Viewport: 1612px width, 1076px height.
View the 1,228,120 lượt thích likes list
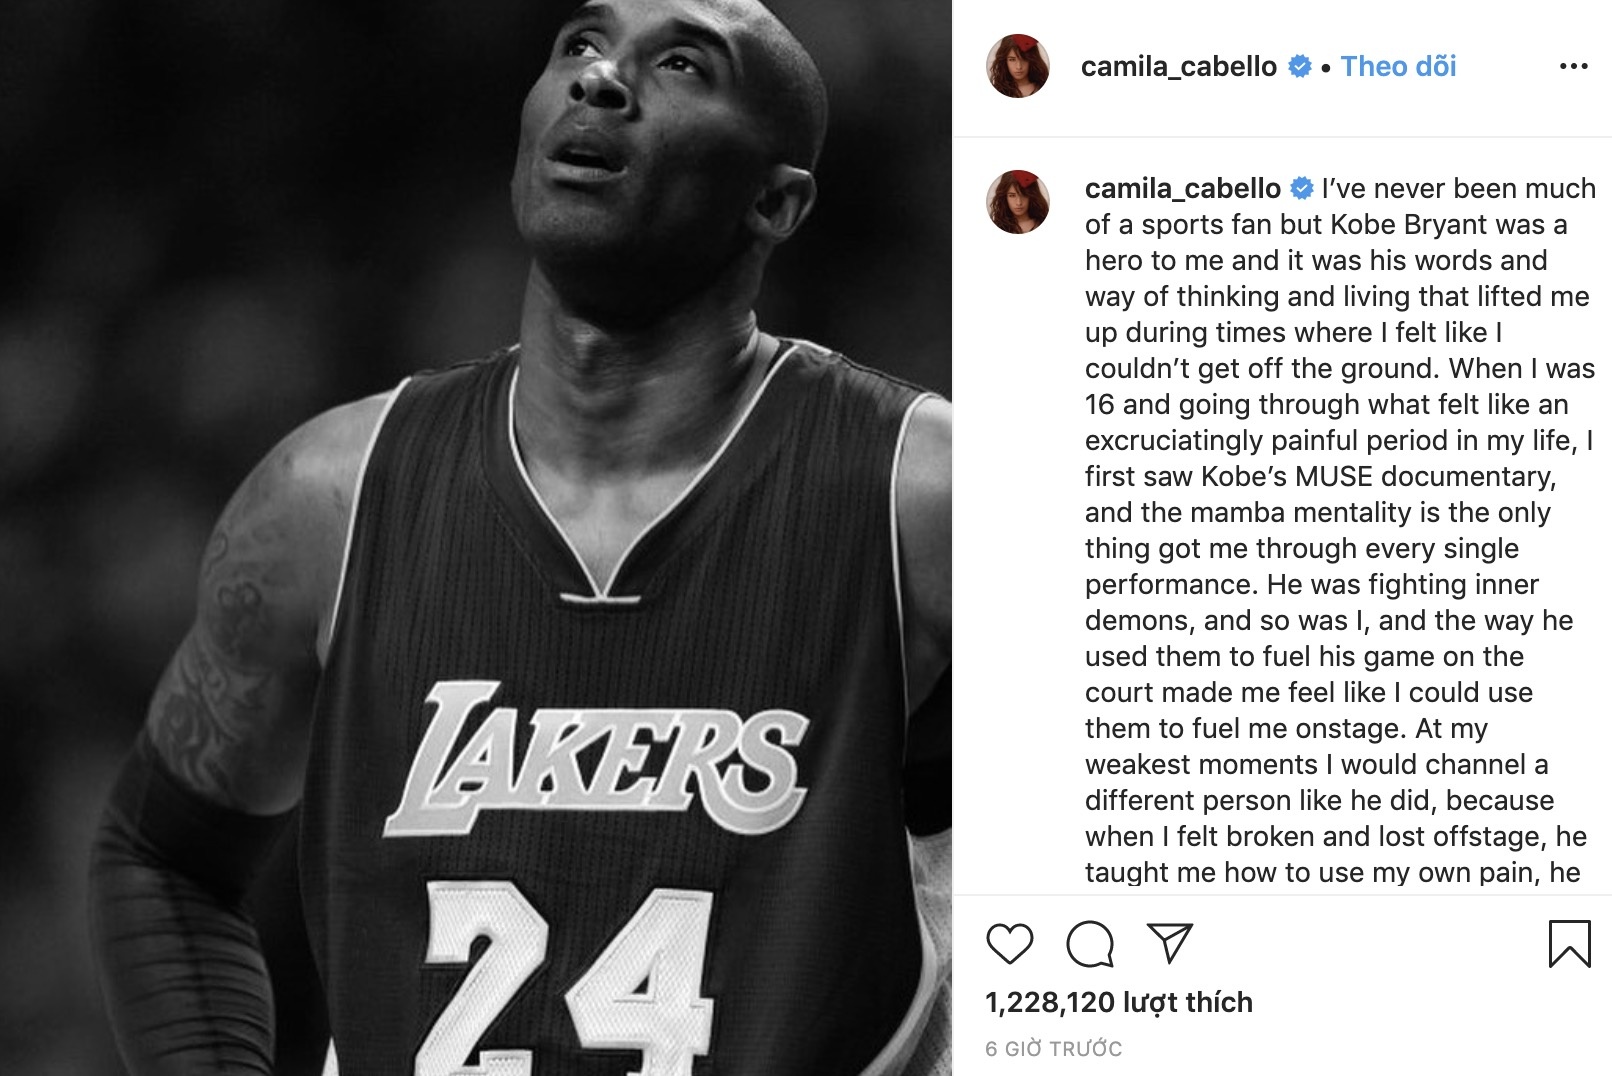[x=1118, y=1002]
